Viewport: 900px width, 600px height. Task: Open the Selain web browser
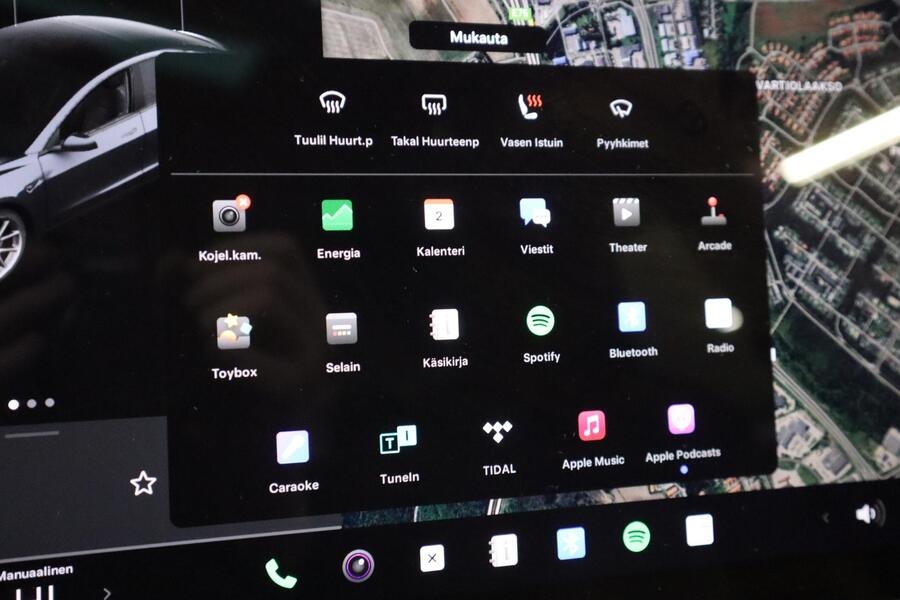(x=342, y=329)
